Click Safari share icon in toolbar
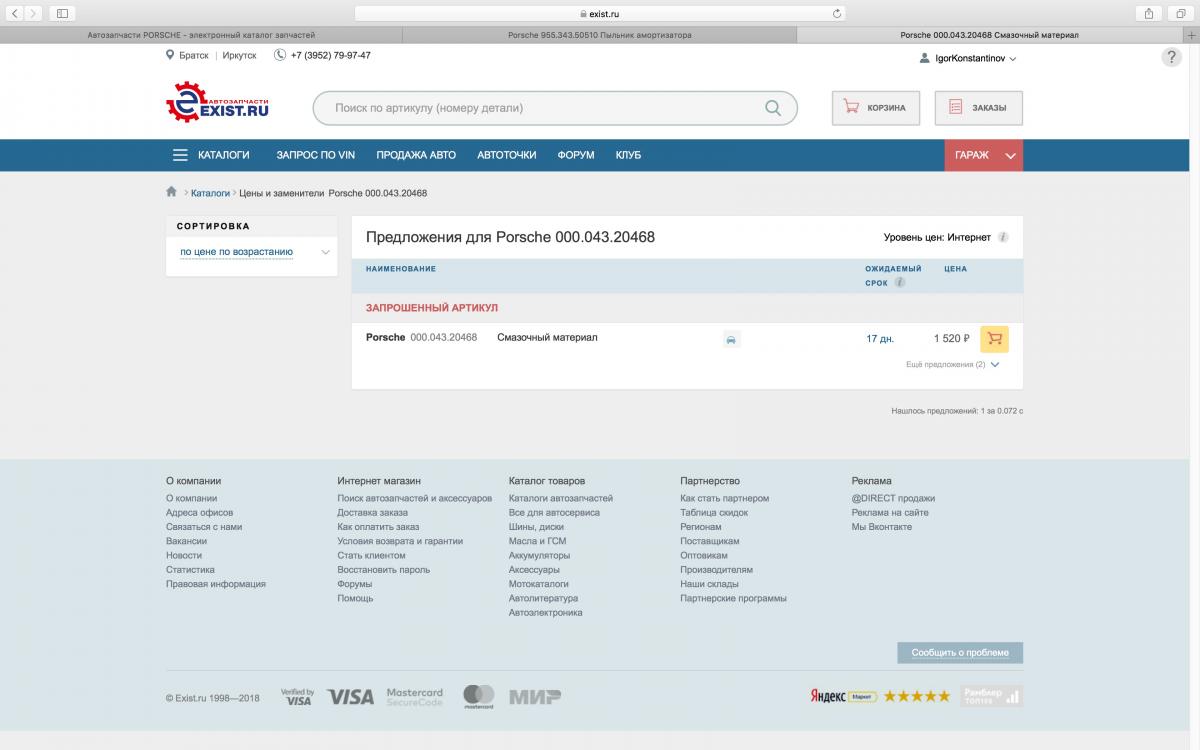This screenshot has width=1200, height=750. point(1149,13)
